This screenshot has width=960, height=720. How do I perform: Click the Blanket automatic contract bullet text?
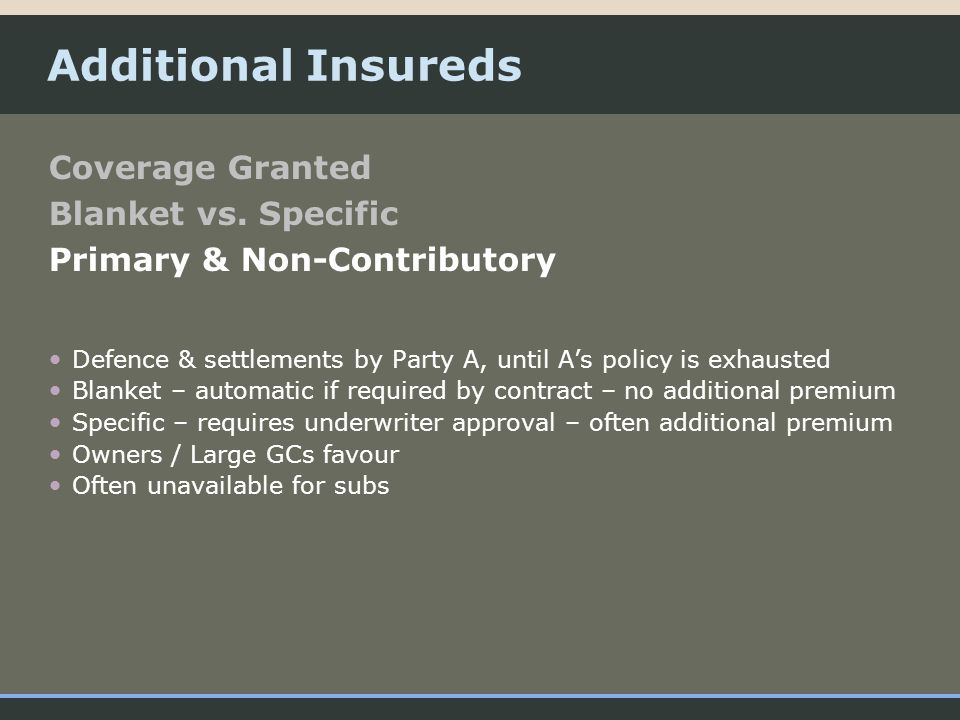[x=484, y=391]
